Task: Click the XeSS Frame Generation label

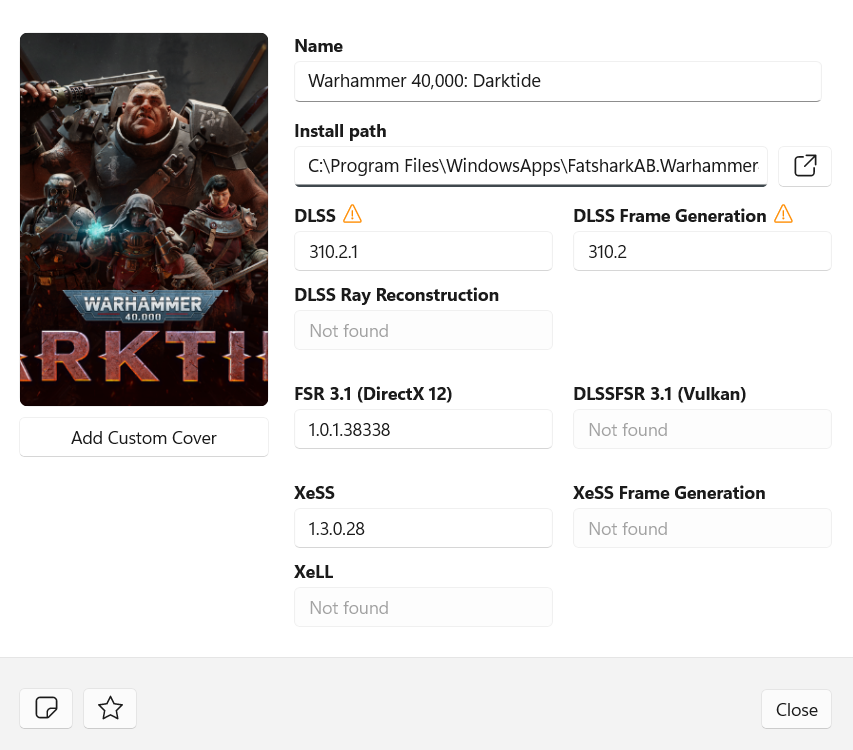Action: point(669,493)
